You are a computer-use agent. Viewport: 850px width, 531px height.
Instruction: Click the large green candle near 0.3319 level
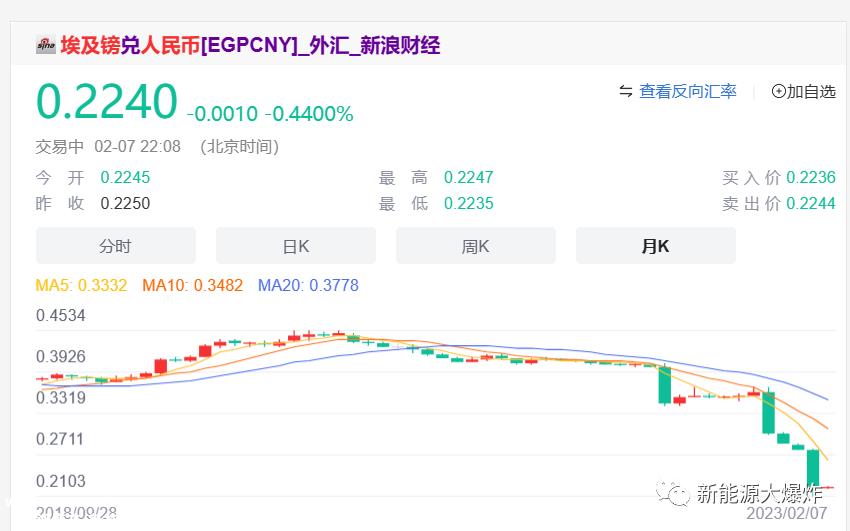tap(665, 385)
